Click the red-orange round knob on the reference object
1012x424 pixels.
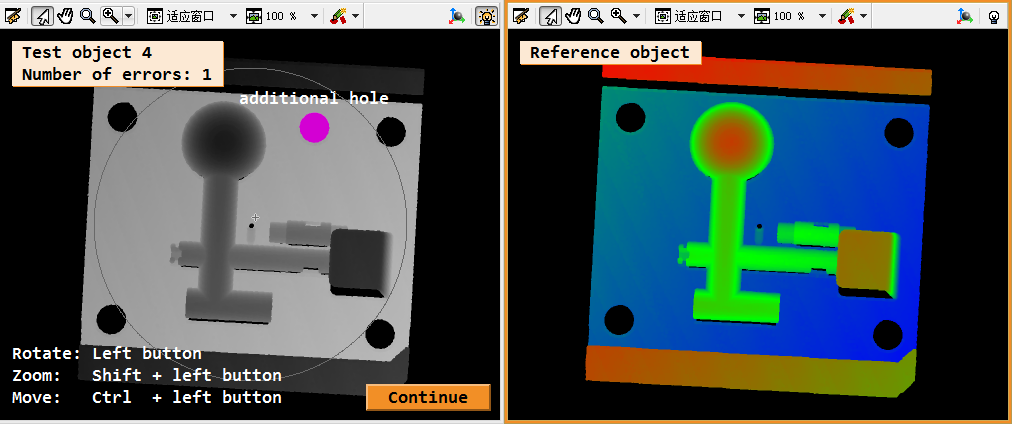click(731, 139)
